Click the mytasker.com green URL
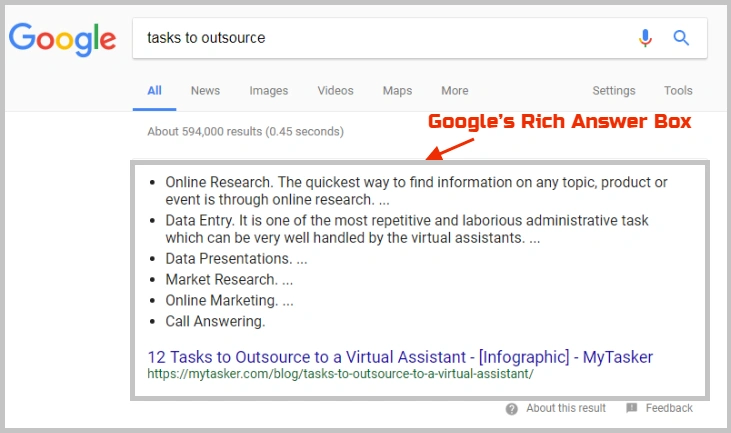This screenshot has height=433, width=731. pyautogui.click(x=340, y=374)
